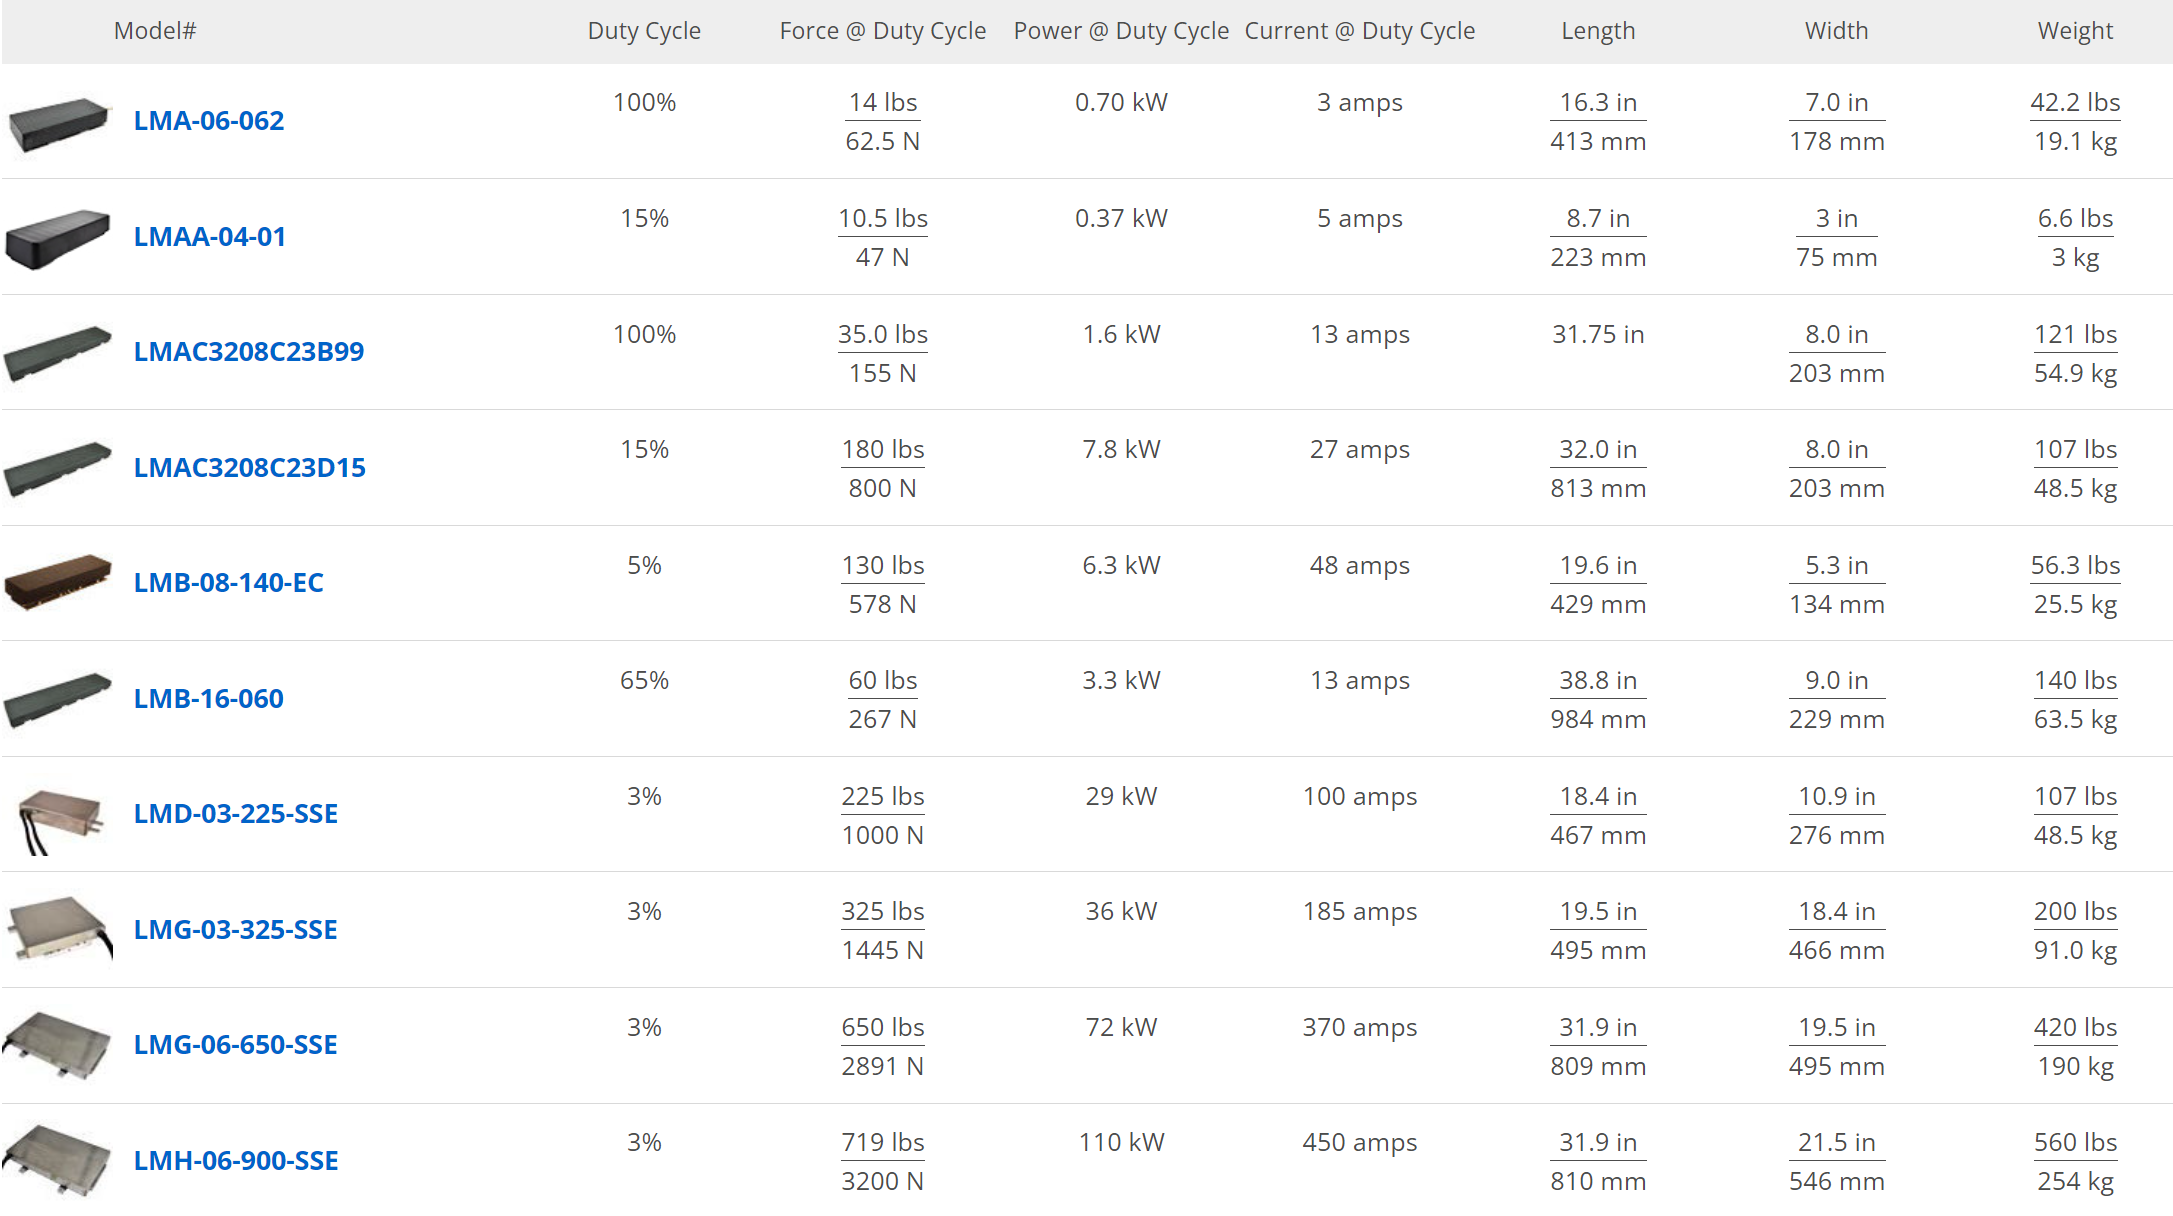
Task: Open the LMH-06-900-SSE model link
Action: (x=236, y=1161)
